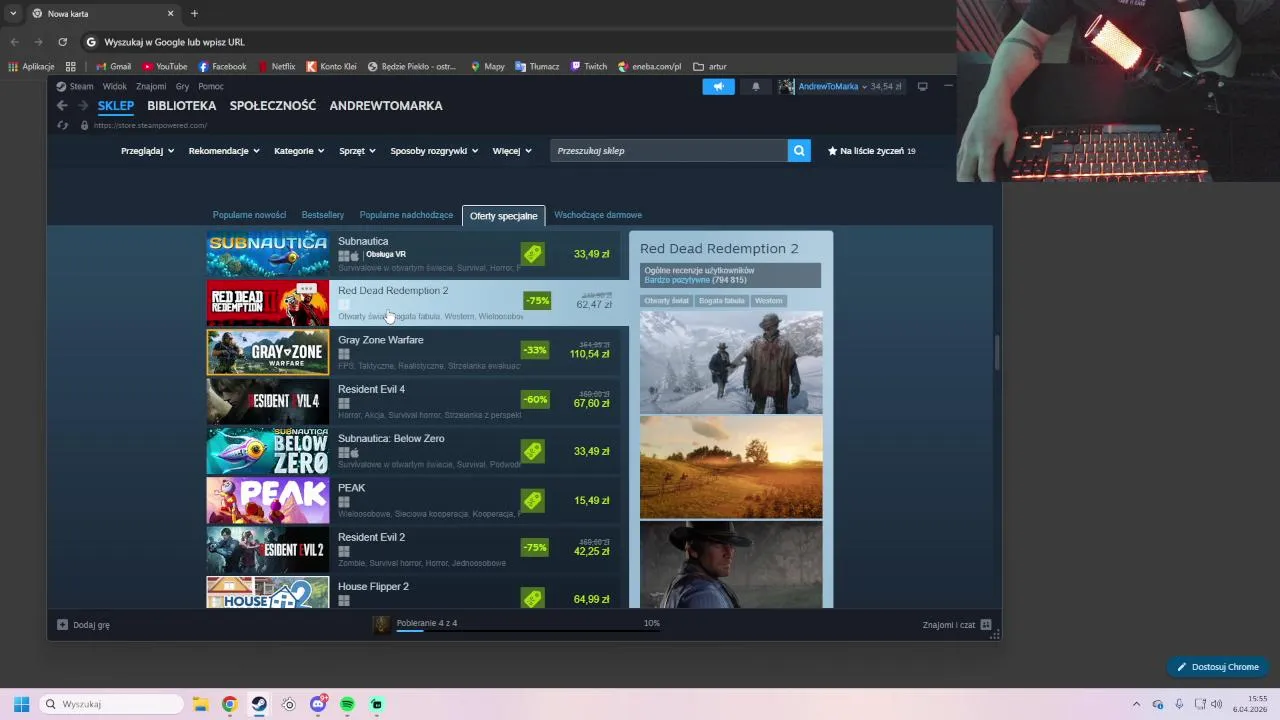Go to BIBLIOTEKA section
Viewport: 1280px width, 720px height.
(x=181, y=106)
